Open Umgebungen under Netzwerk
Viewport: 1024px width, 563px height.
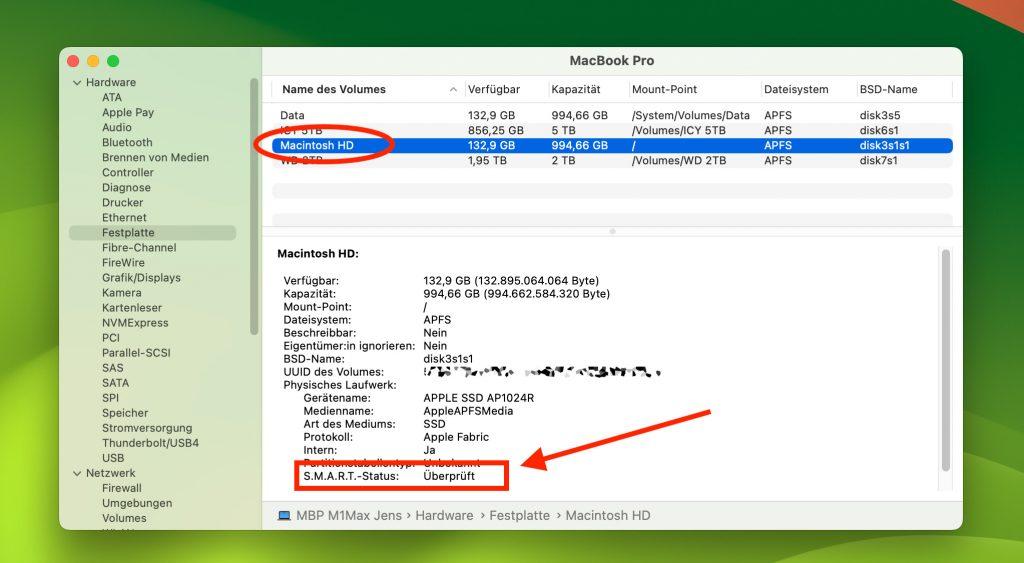click(x=137, y=503)
